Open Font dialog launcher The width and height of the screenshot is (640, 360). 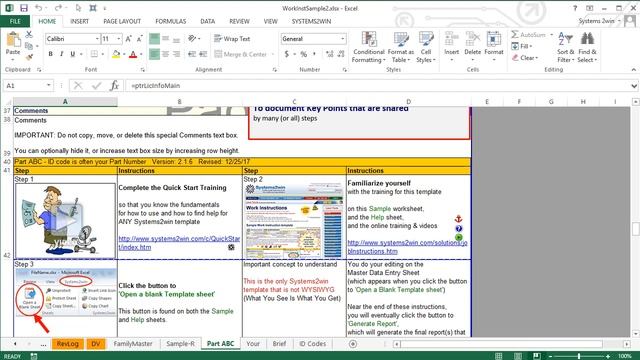(x=142, y=70)
